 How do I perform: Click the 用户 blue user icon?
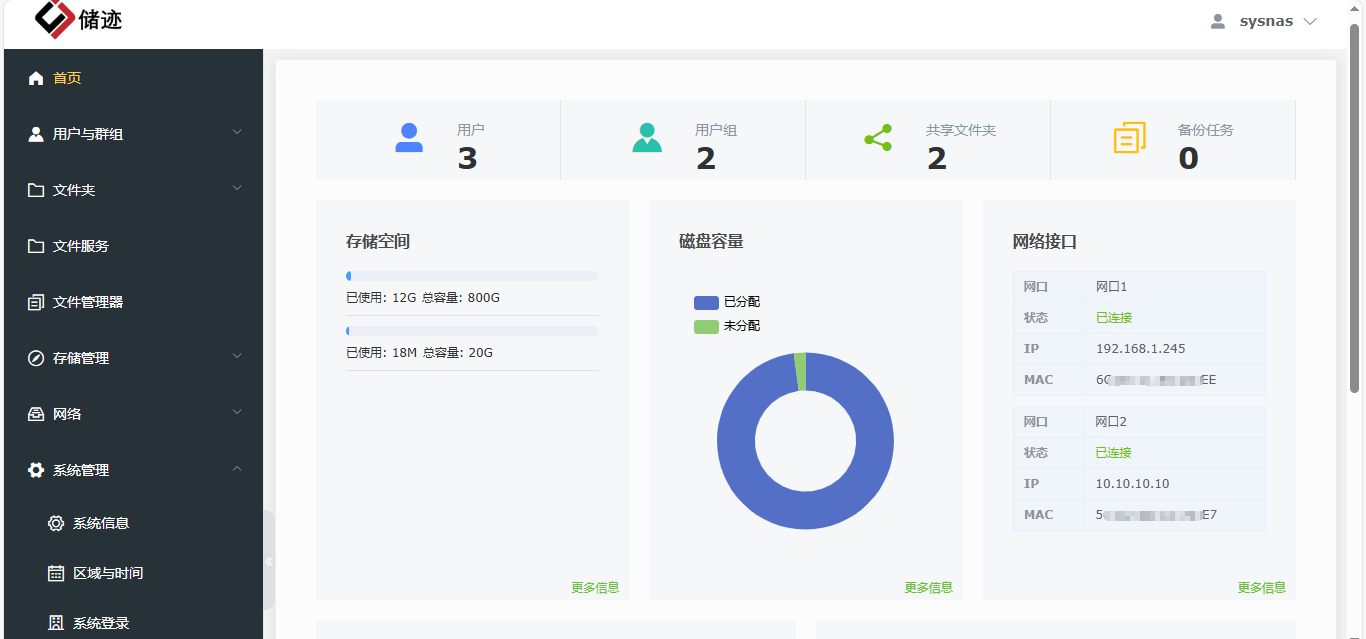click(x=409, y=138)
